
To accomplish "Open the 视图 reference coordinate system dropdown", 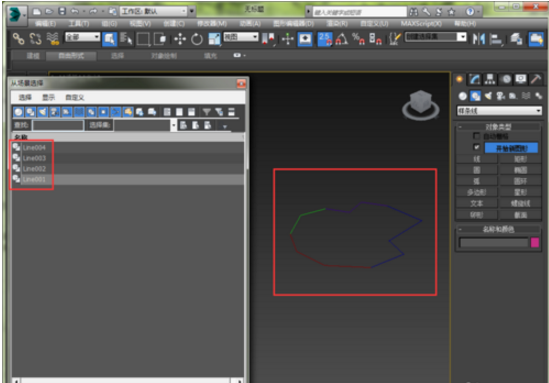I will [x=241, y=37].
